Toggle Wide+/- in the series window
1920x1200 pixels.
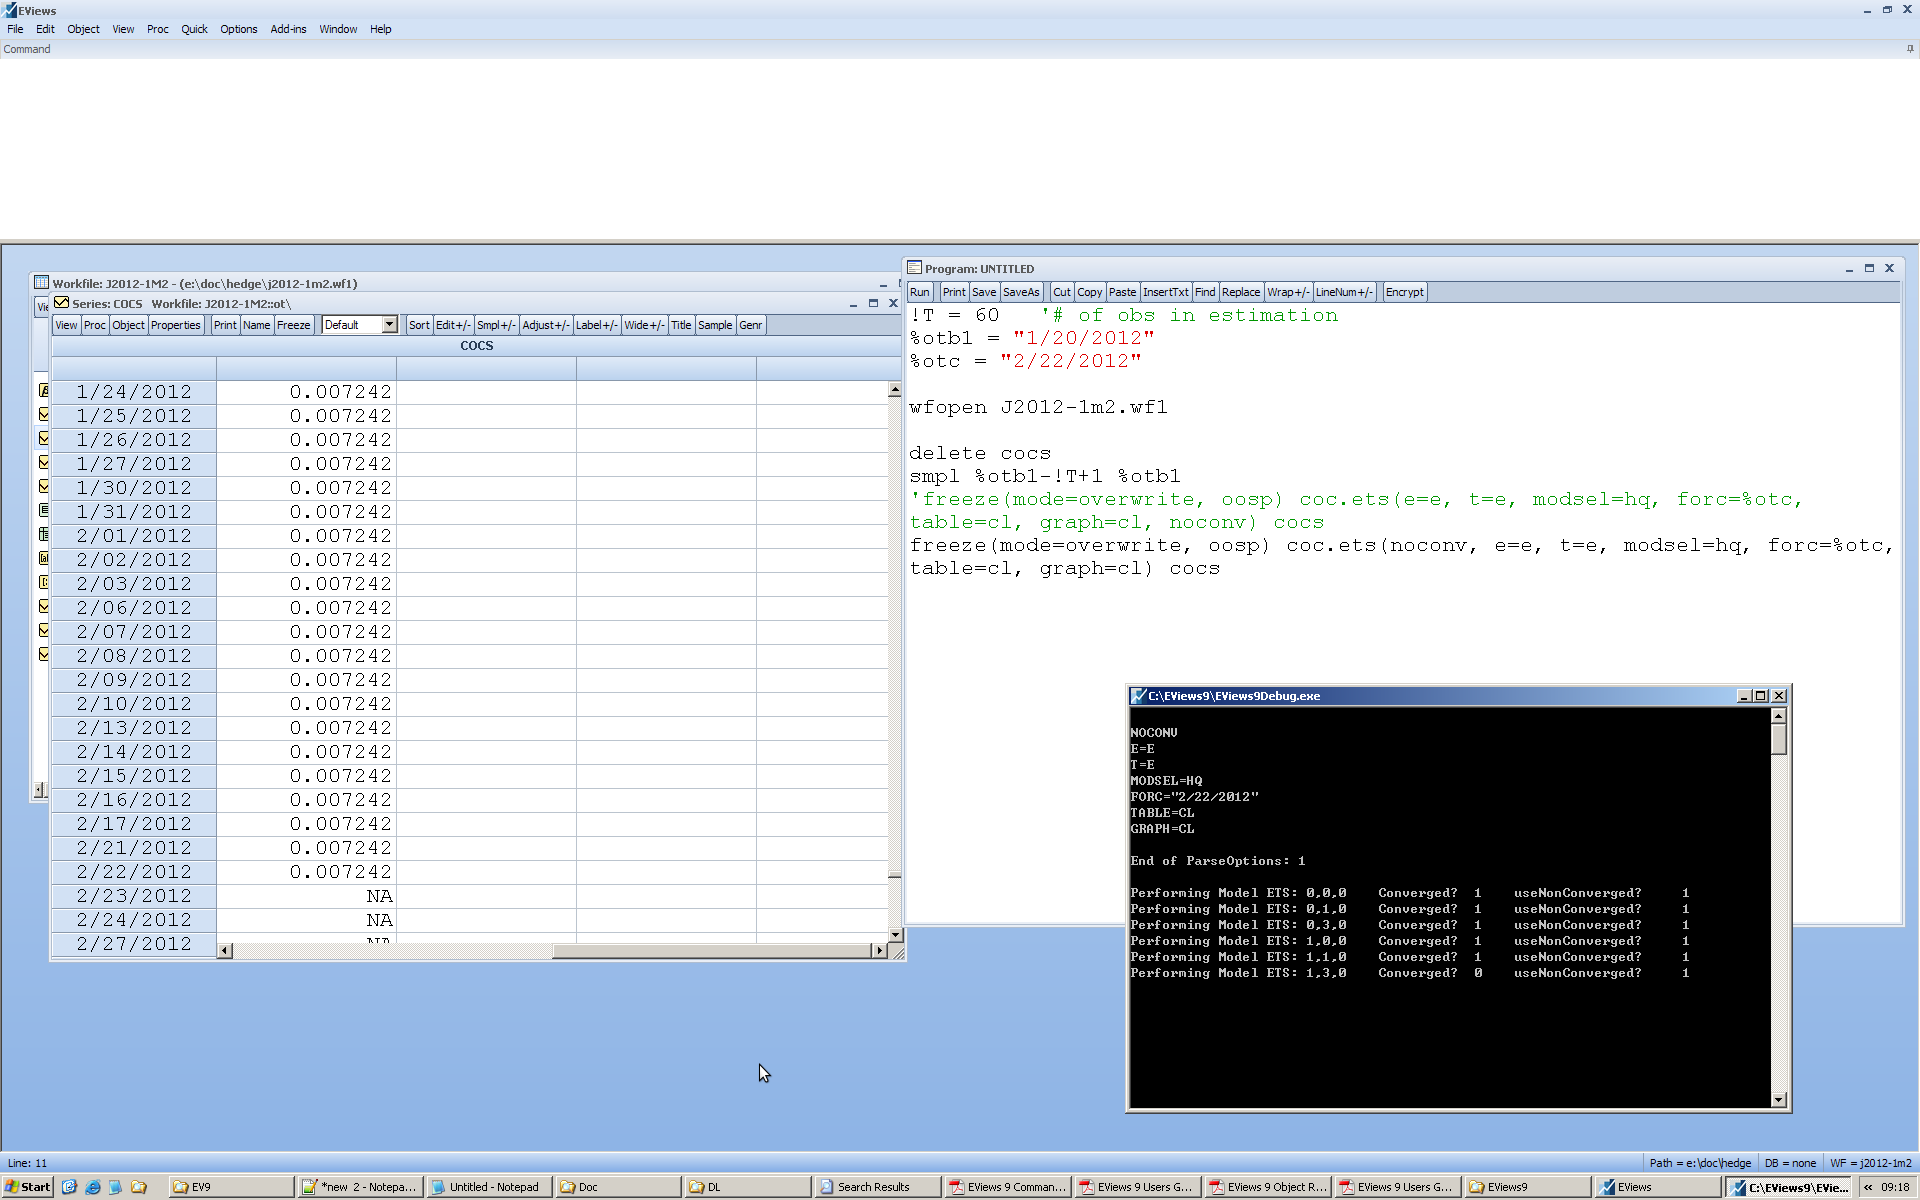(644, 325)
